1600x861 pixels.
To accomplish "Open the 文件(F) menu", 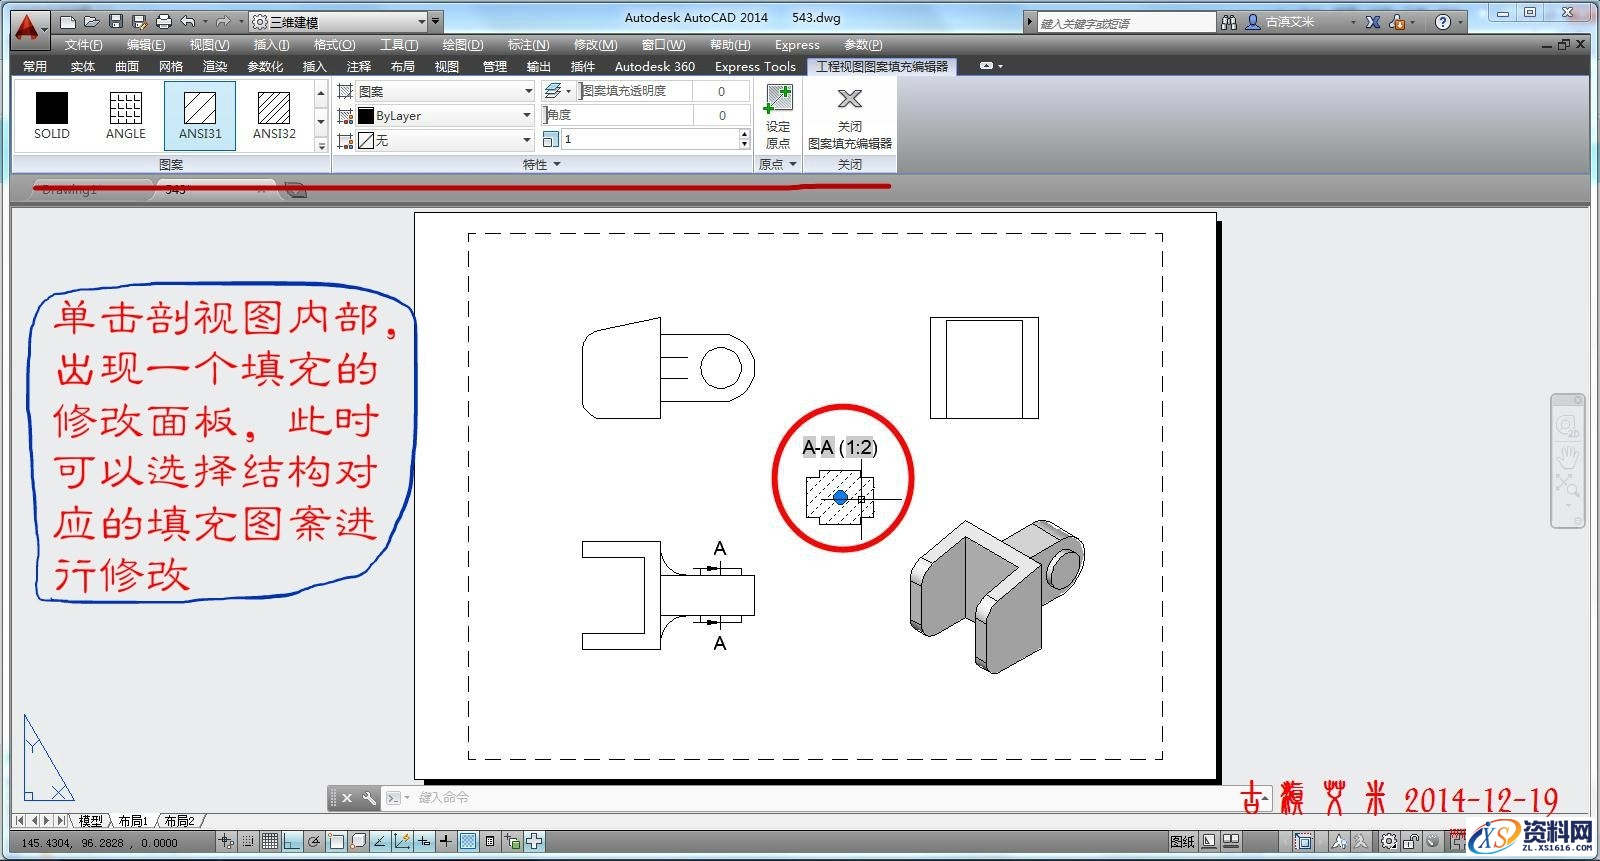I will pyautogui.click(x=83, y=45).
